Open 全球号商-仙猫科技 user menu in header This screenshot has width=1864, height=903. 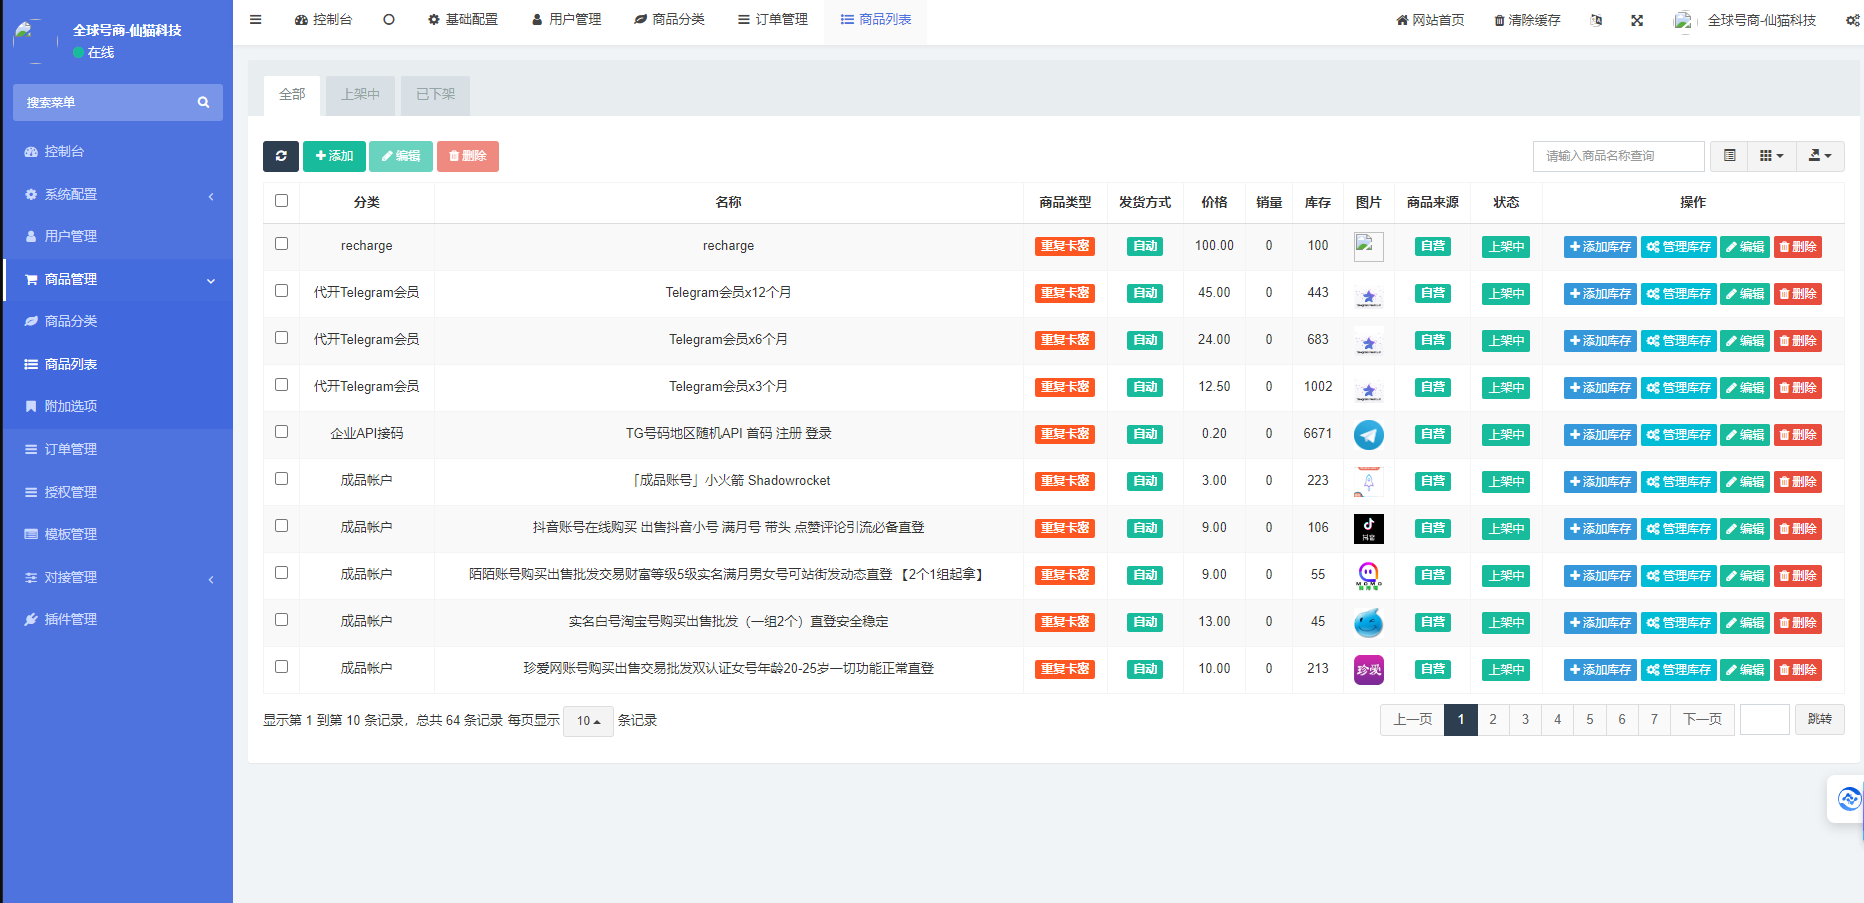[1745, 20]
